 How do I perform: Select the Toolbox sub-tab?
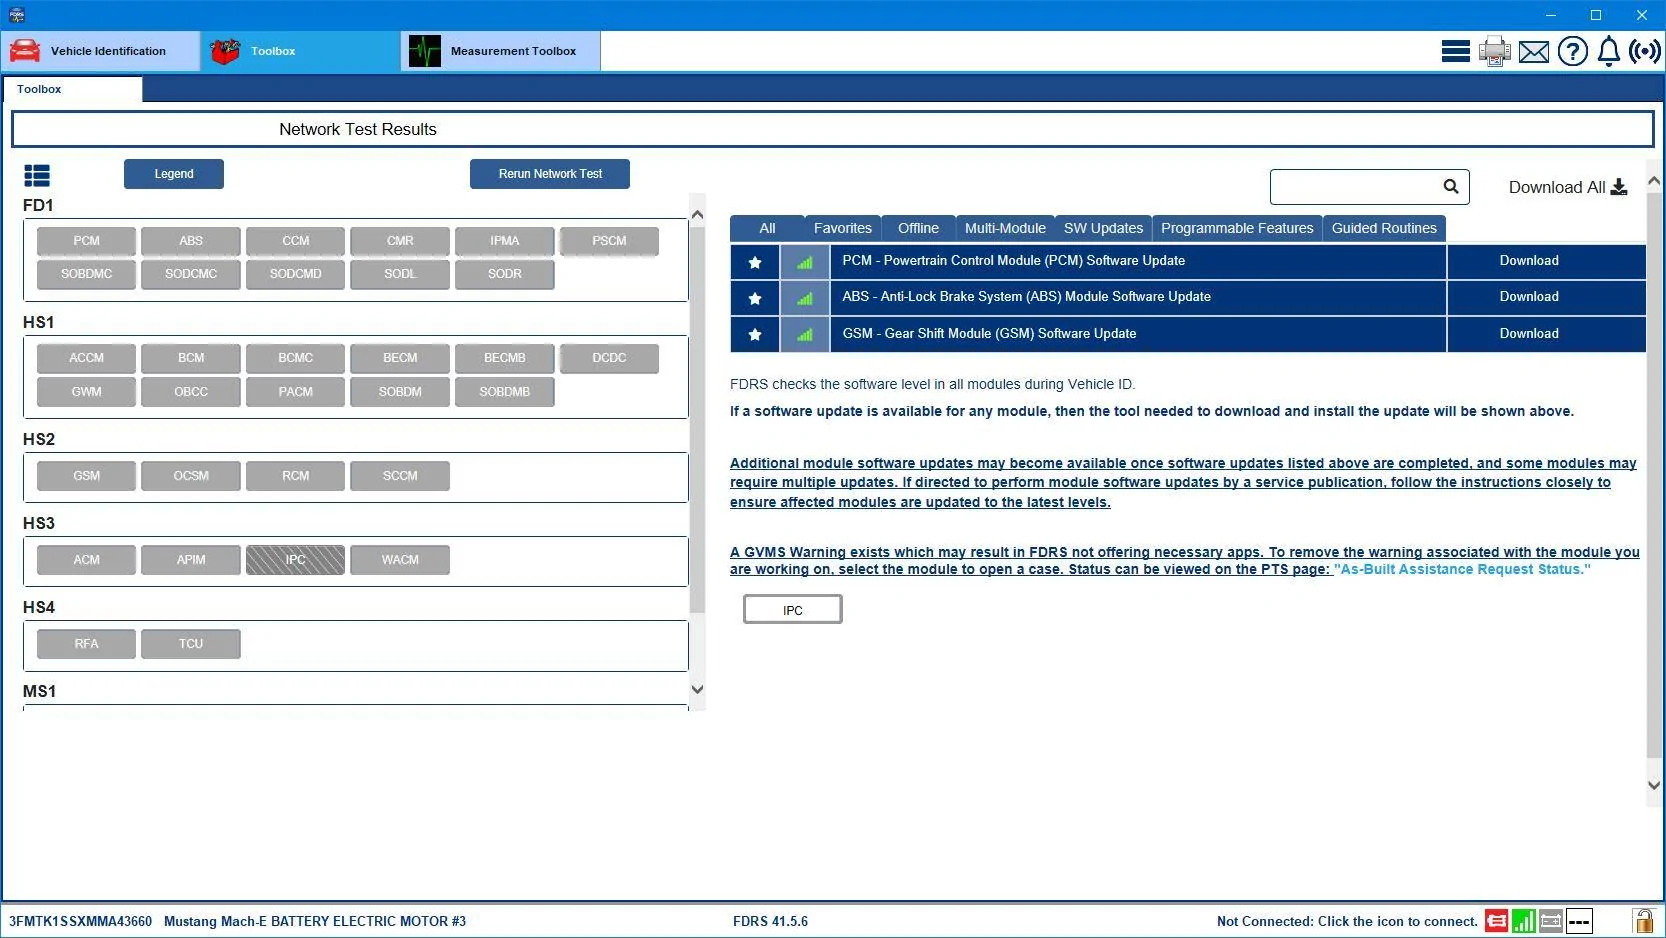72,89
